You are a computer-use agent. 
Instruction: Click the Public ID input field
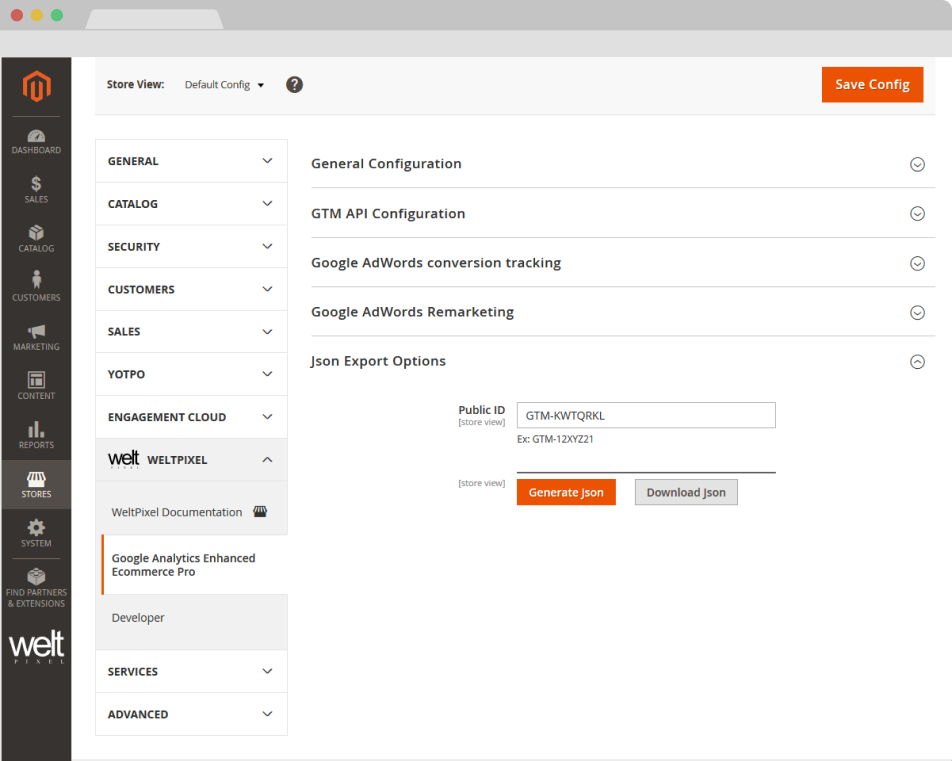[x=645, y=416]
